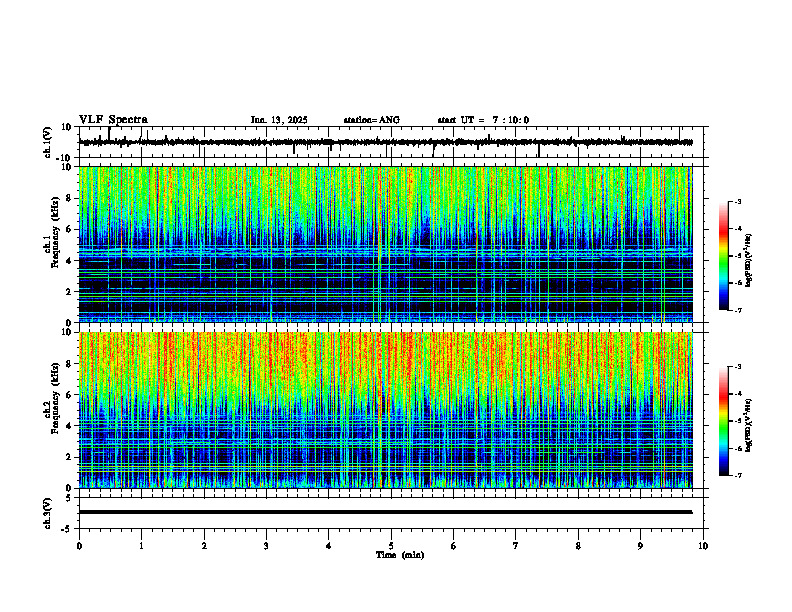Click the '2' tick on the time axis

coord(204,546)
